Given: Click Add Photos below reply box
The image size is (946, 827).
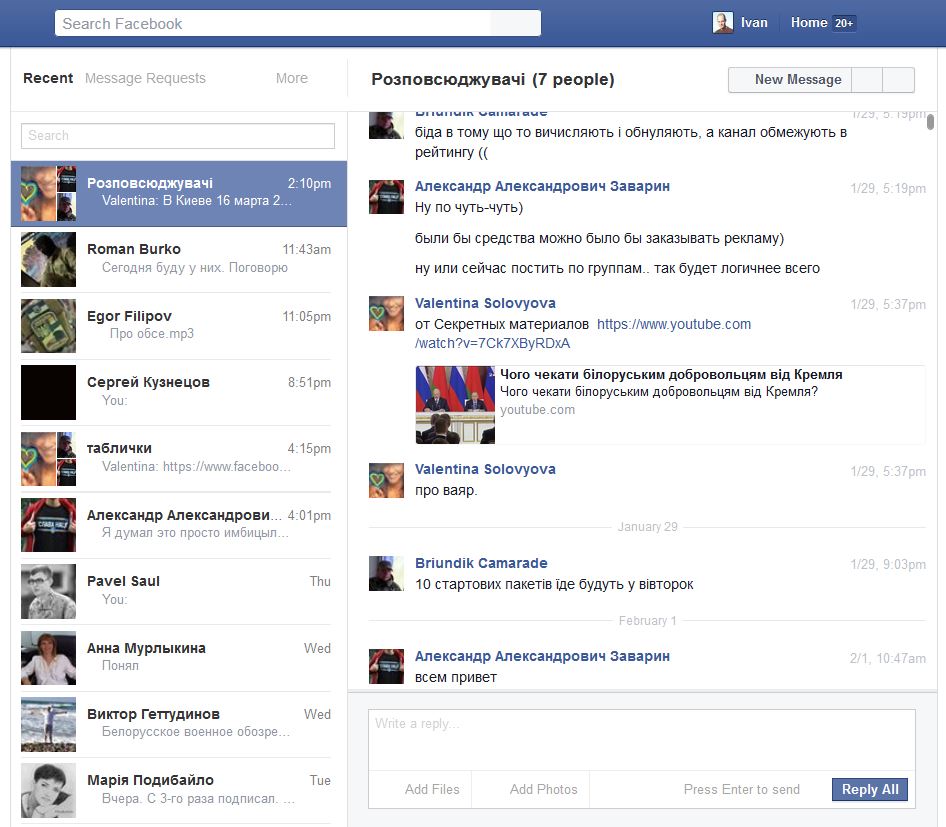Looking at the screenshot, I should [543, 789].
